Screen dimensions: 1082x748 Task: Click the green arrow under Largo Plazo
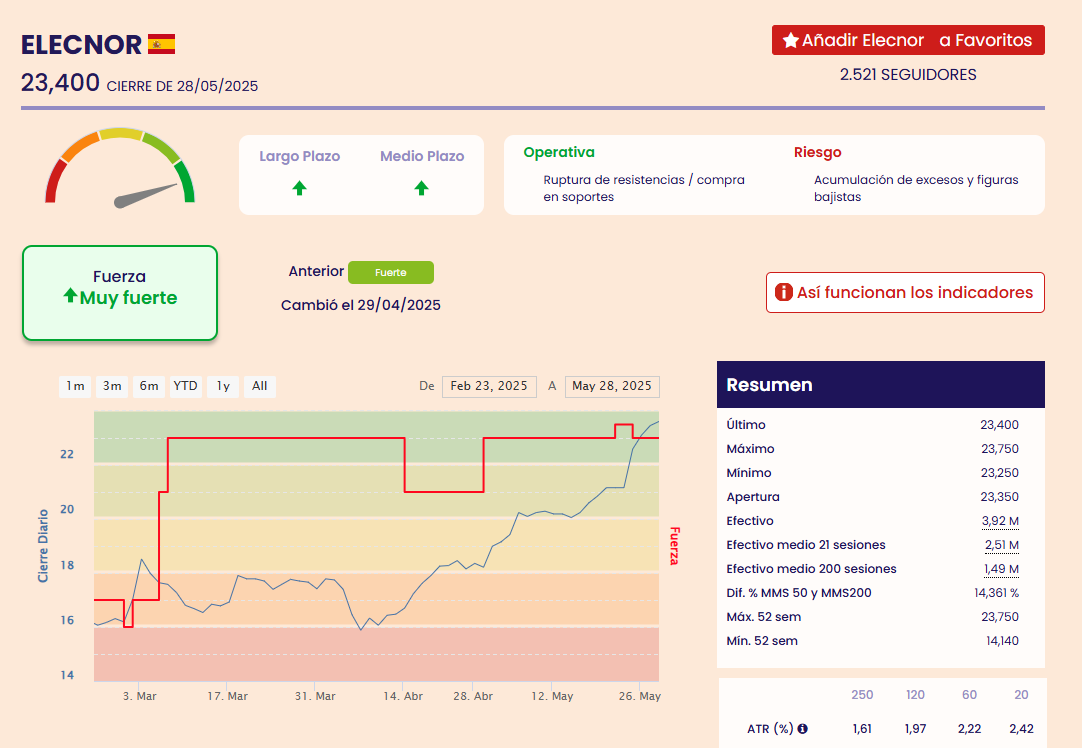click(299, 188)
